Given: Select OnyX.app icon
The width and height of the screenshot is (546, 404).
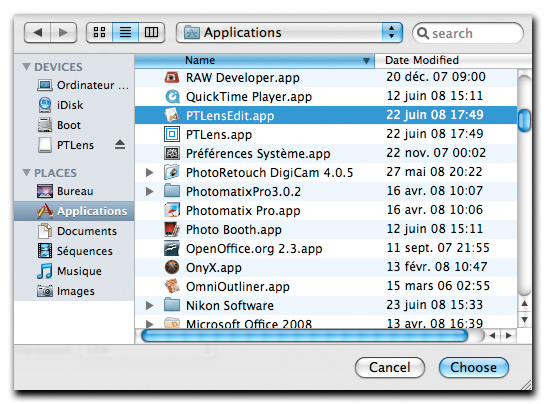Looking at the screenshot, I should (x=172, y=267).
